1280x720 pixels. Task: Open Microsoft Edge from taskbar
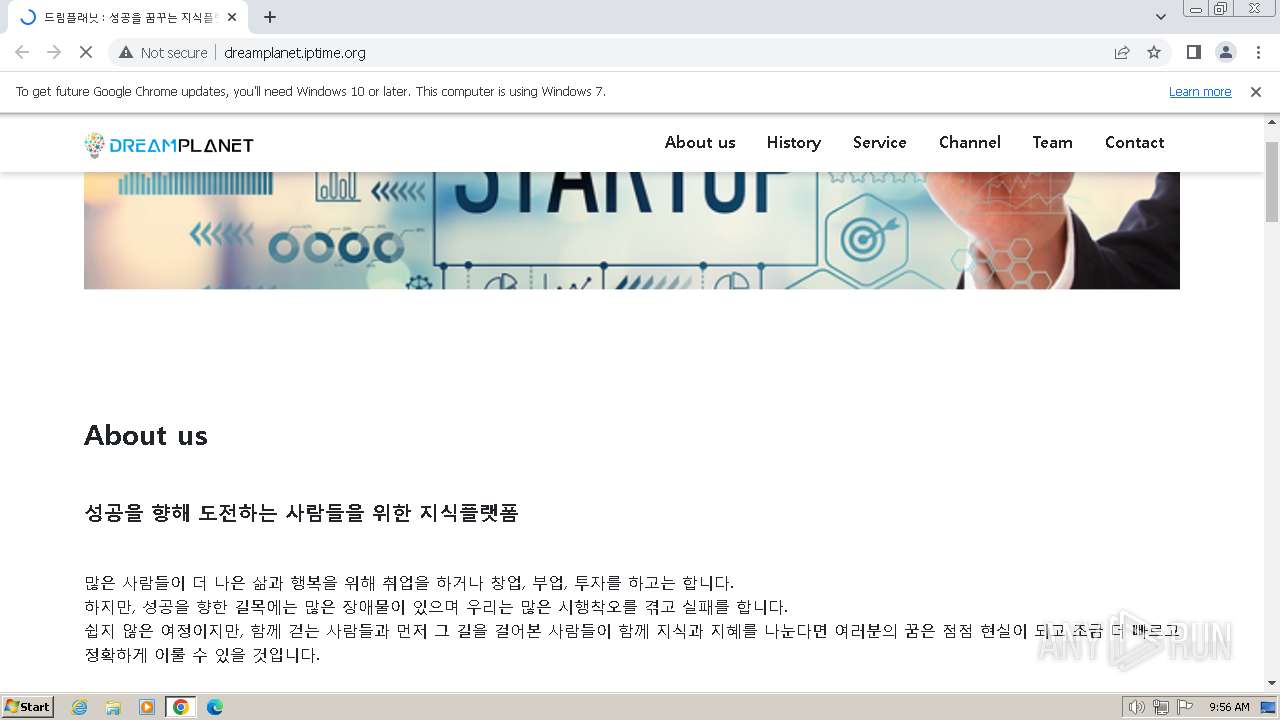(215, 707)
